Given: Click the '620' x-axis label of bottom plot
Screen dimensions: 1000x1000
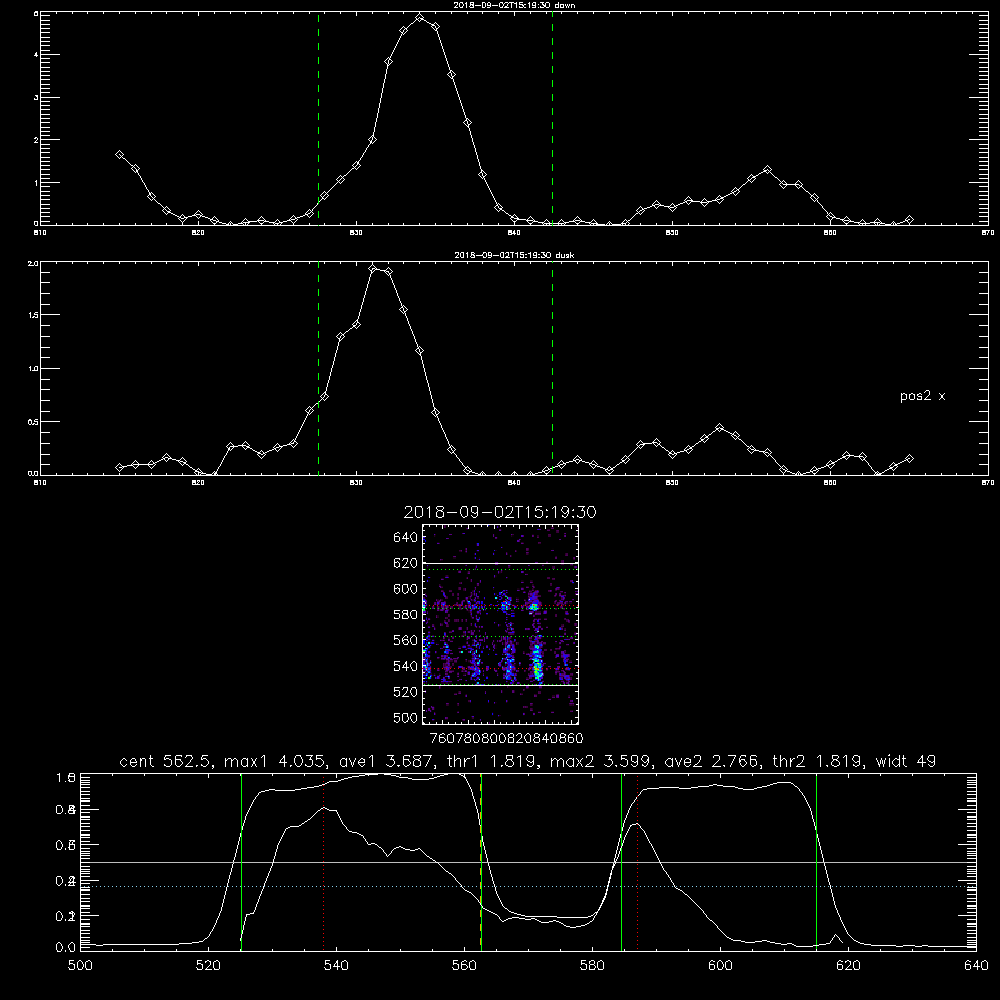Looking at the screenshot, I should pyautogui.click(x=849, y=966).
